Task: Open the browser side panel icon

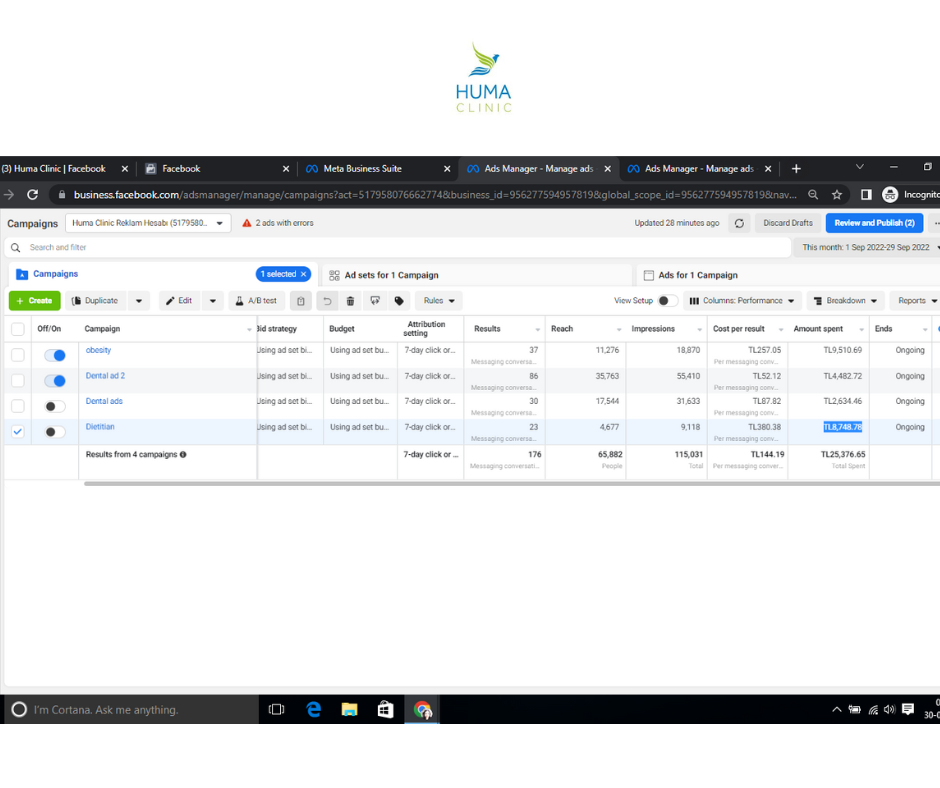Action: pos(866,194)
